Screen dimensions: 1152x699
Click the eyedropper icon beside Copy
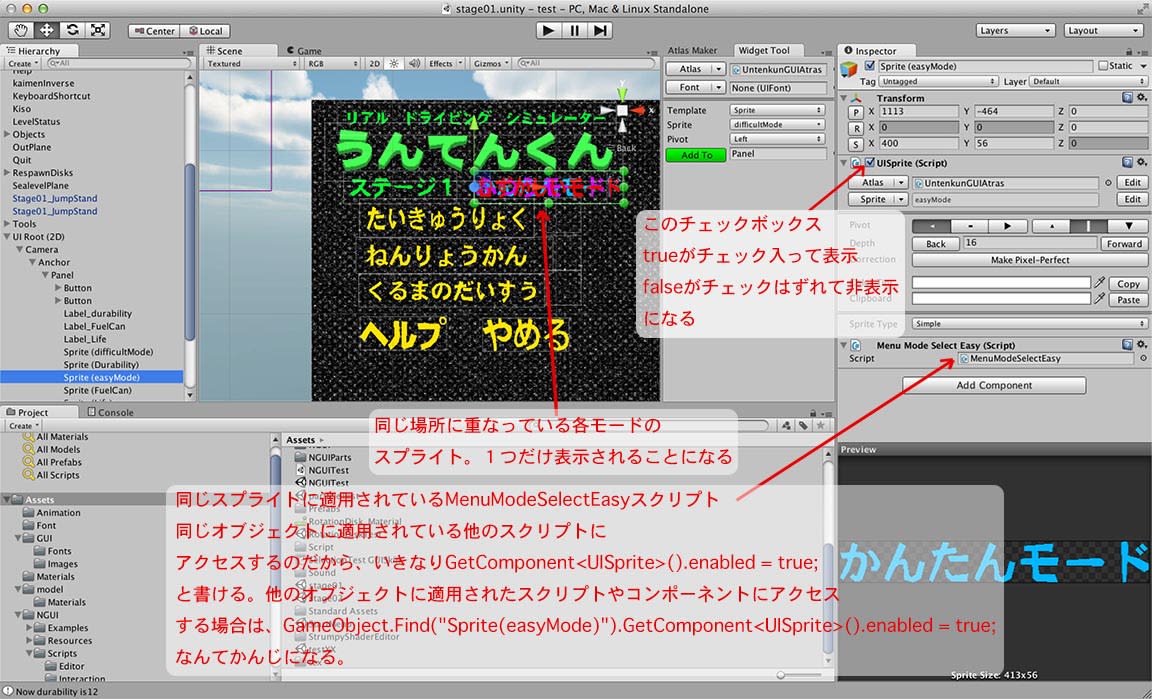[1099, 283]
